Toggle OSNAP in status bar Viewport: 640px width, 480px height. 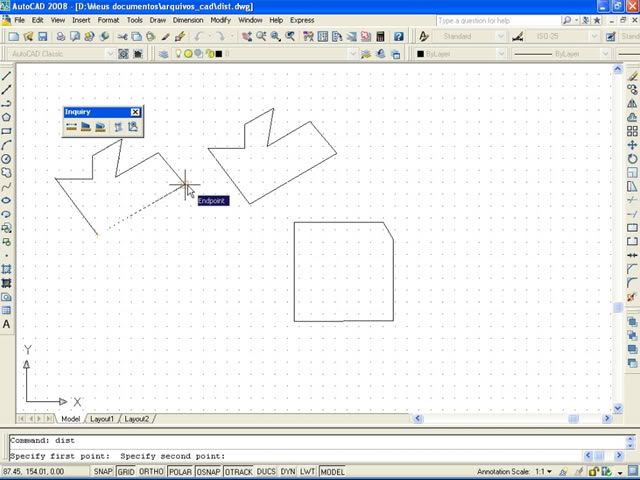click(208, 471)
